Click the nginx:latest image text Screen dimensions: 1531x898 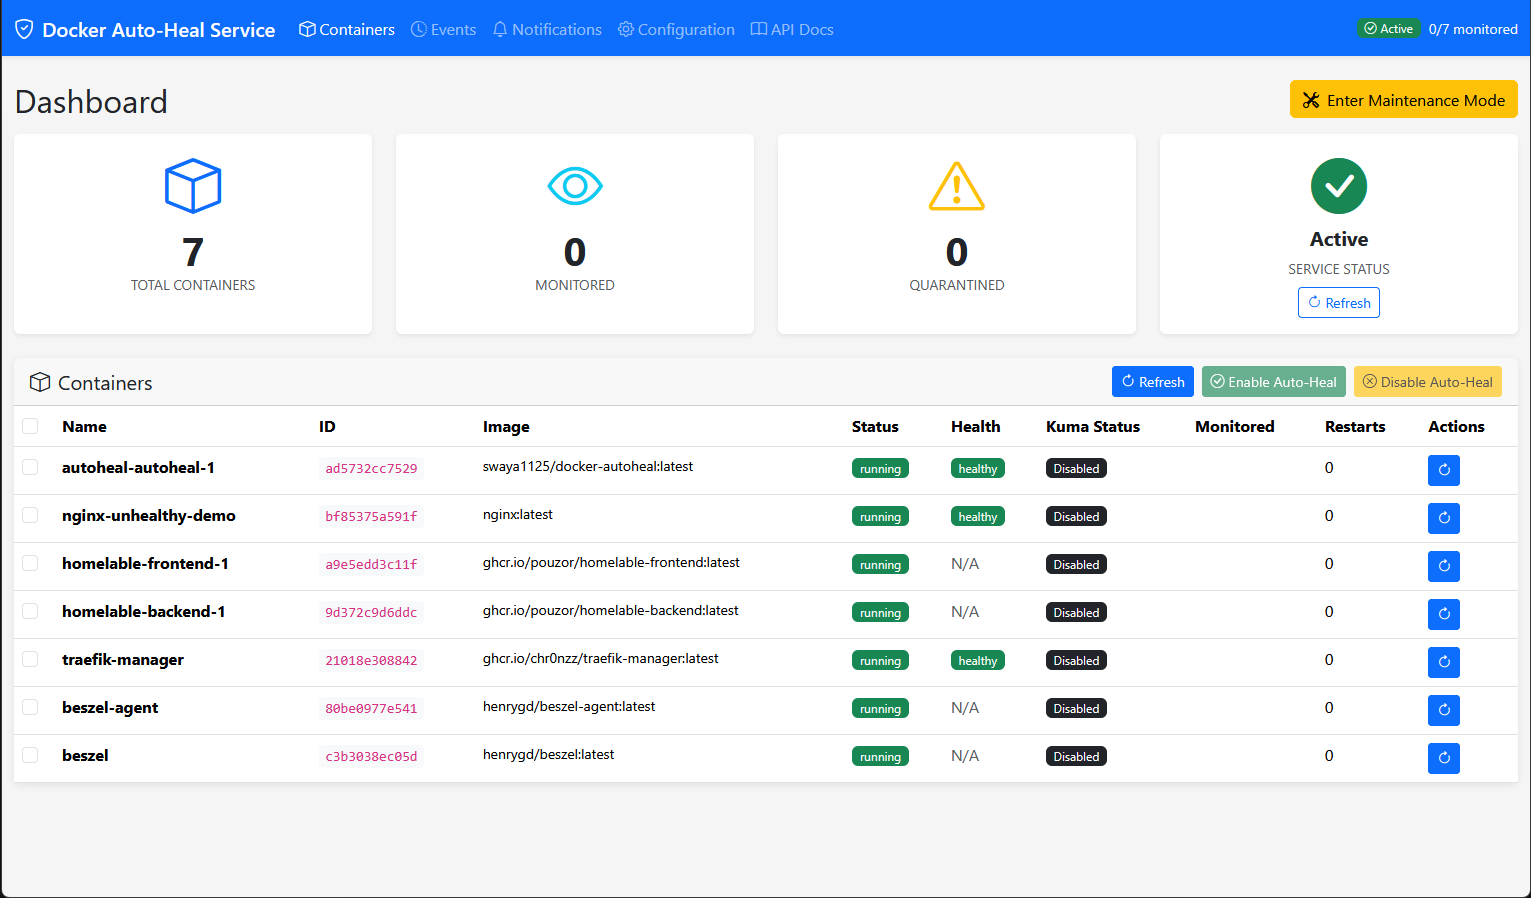coord(518,514)
